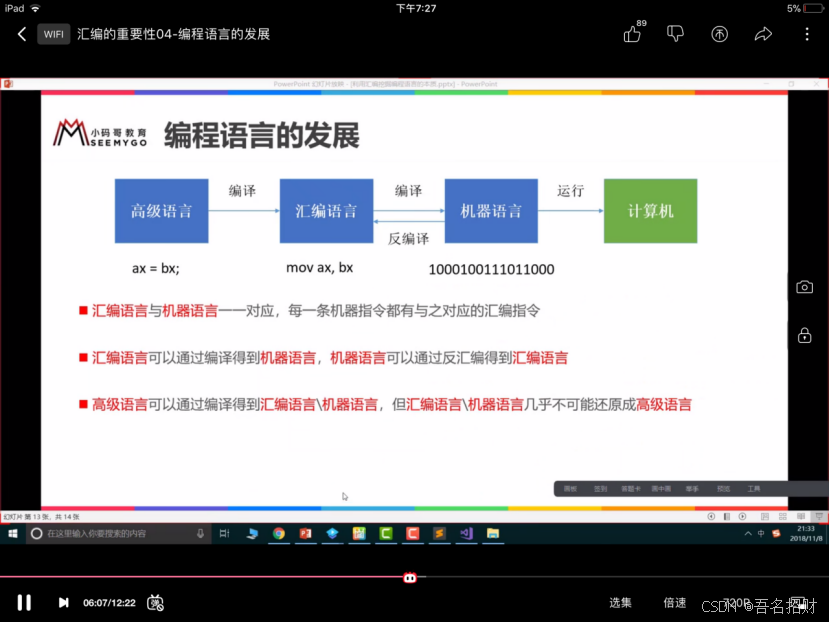Go to next slide in PowerPoint status bar
The image size is (830, 623).
(x=743, y=517)
